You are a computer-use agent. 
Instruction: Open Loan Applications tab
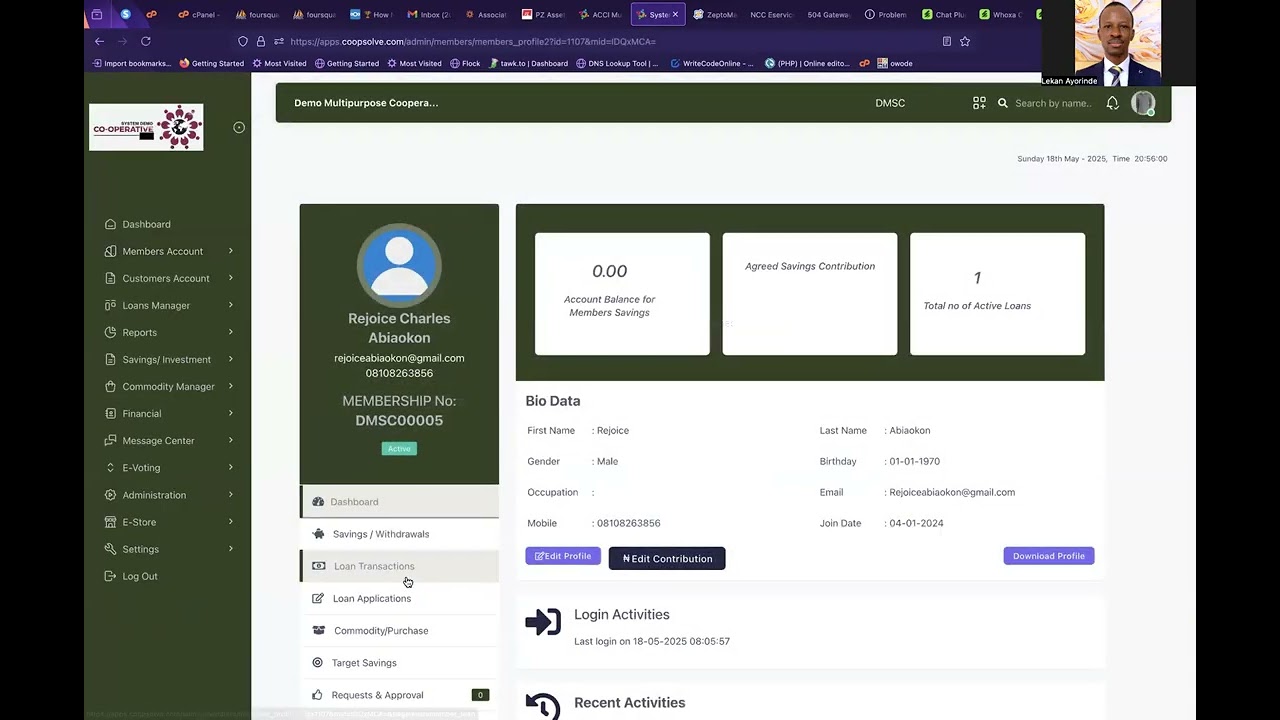[399, 598]
